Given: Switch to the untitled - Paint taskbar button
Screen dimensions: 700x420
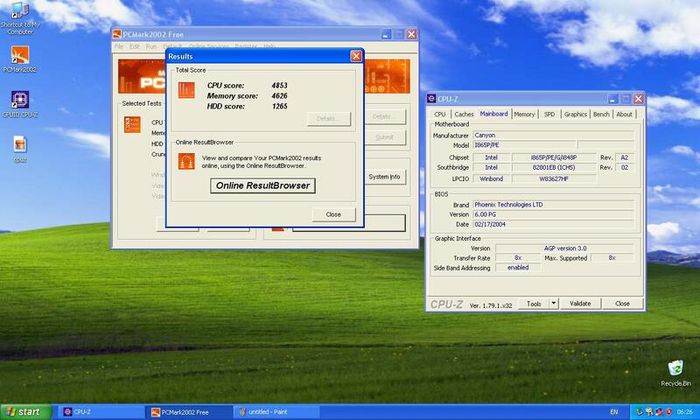Looking at the screenshot, I should point(277,412).
